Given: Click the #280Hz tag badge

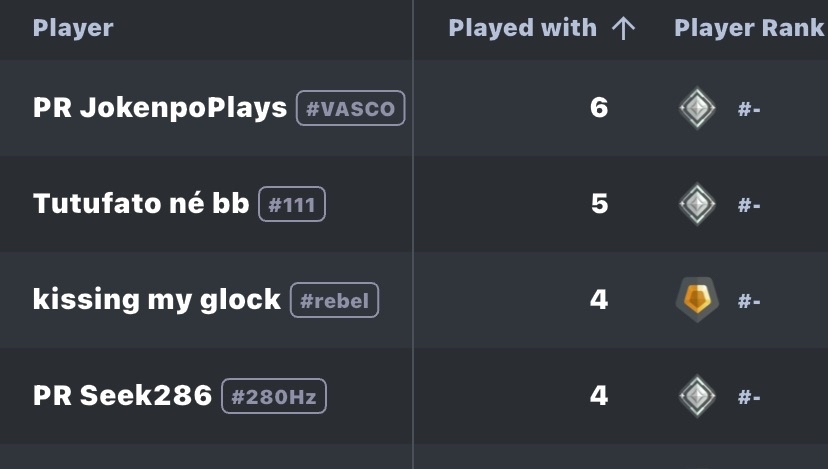Looking at the screenshot, I should tap(273, 397).
